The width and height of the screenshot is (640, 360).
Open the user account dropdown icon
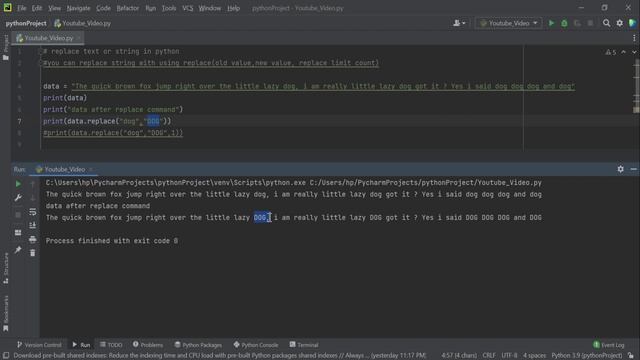tap(459, 23)
